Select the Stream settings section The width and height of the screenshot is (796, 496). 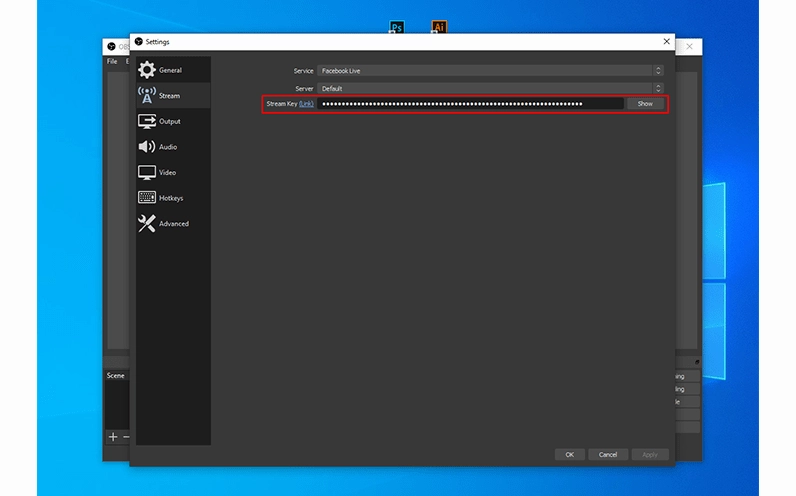[x=169, y=96]
